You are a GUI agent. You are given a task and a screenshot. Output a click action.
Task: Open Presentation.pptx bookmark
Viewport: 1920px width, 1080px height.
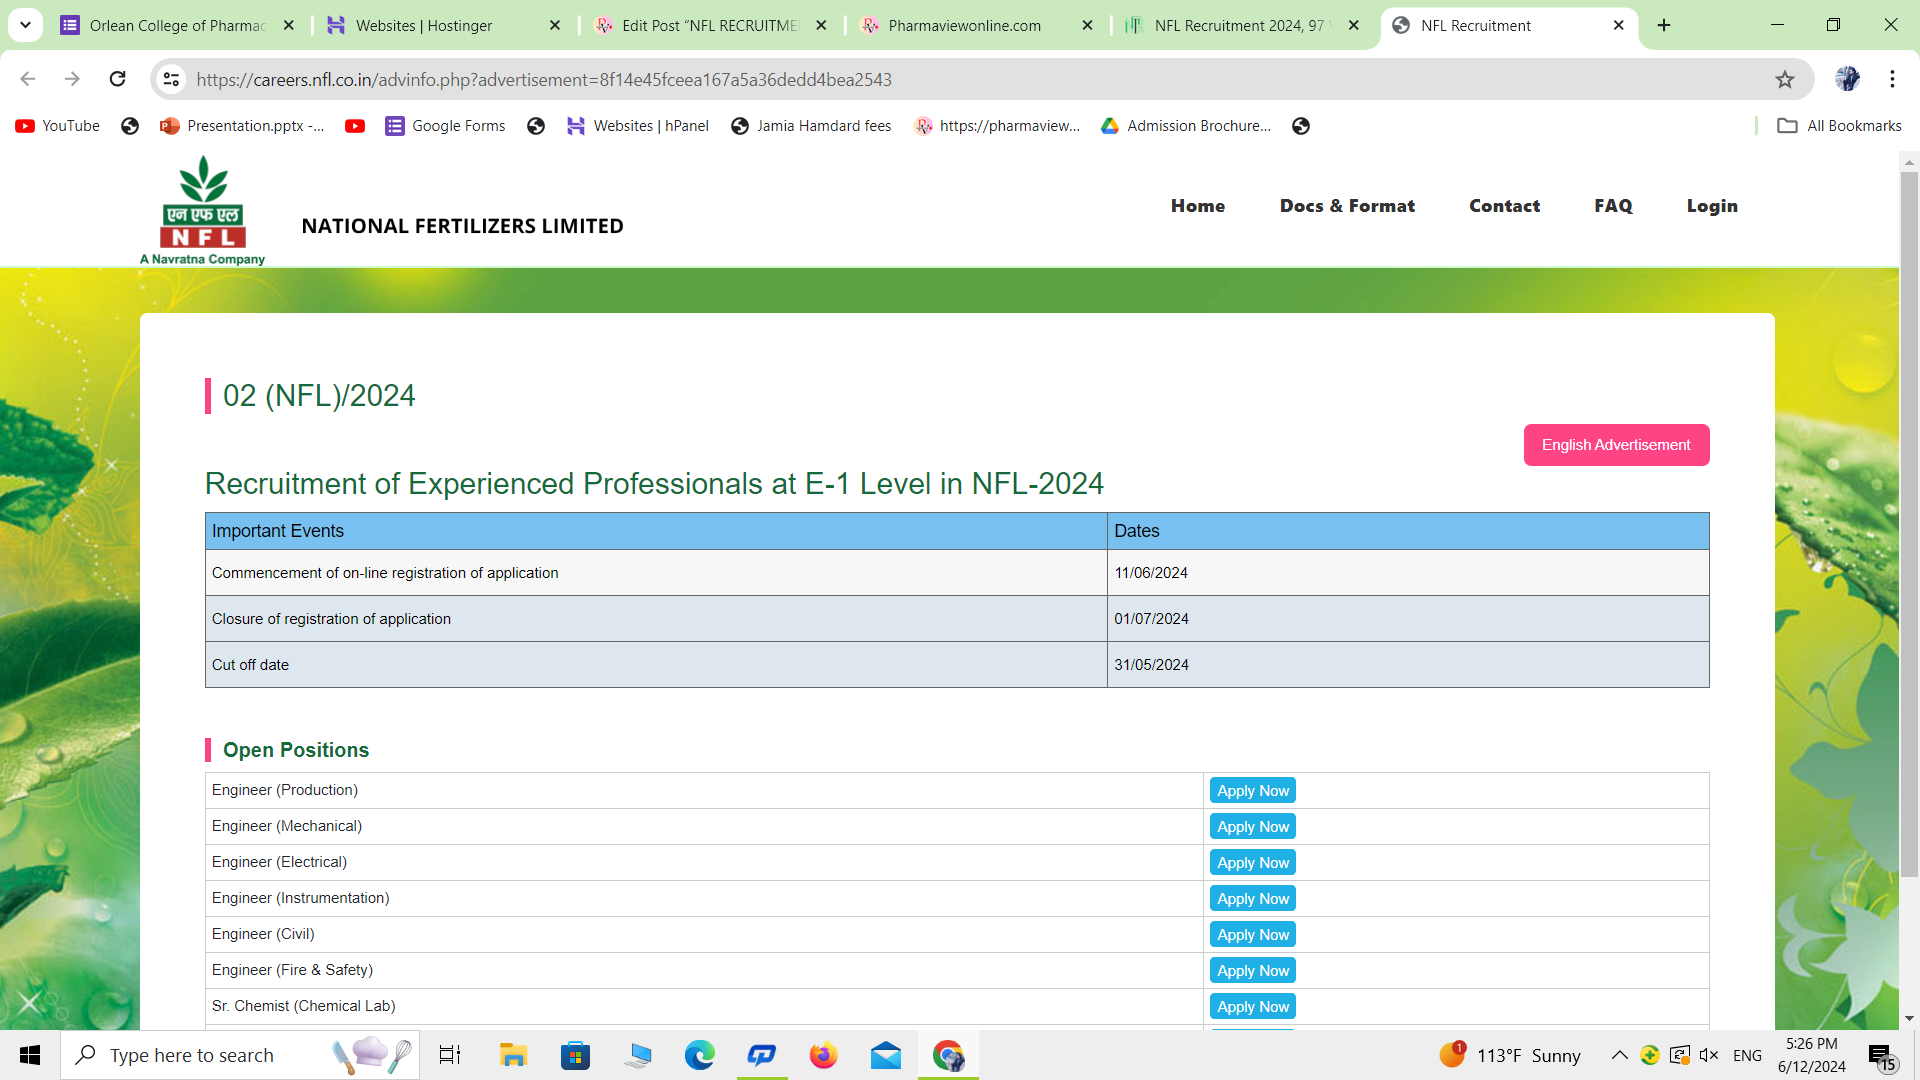242,126
